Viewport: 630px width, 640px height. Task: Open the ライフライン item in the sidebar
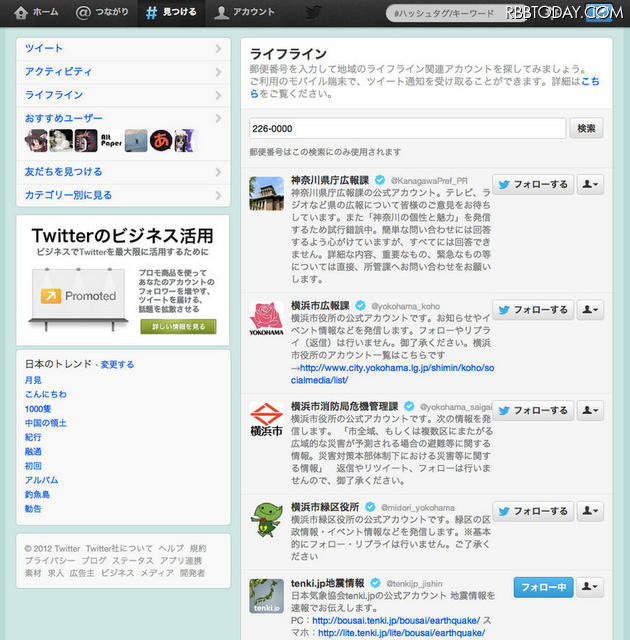(x=123, y=96)
